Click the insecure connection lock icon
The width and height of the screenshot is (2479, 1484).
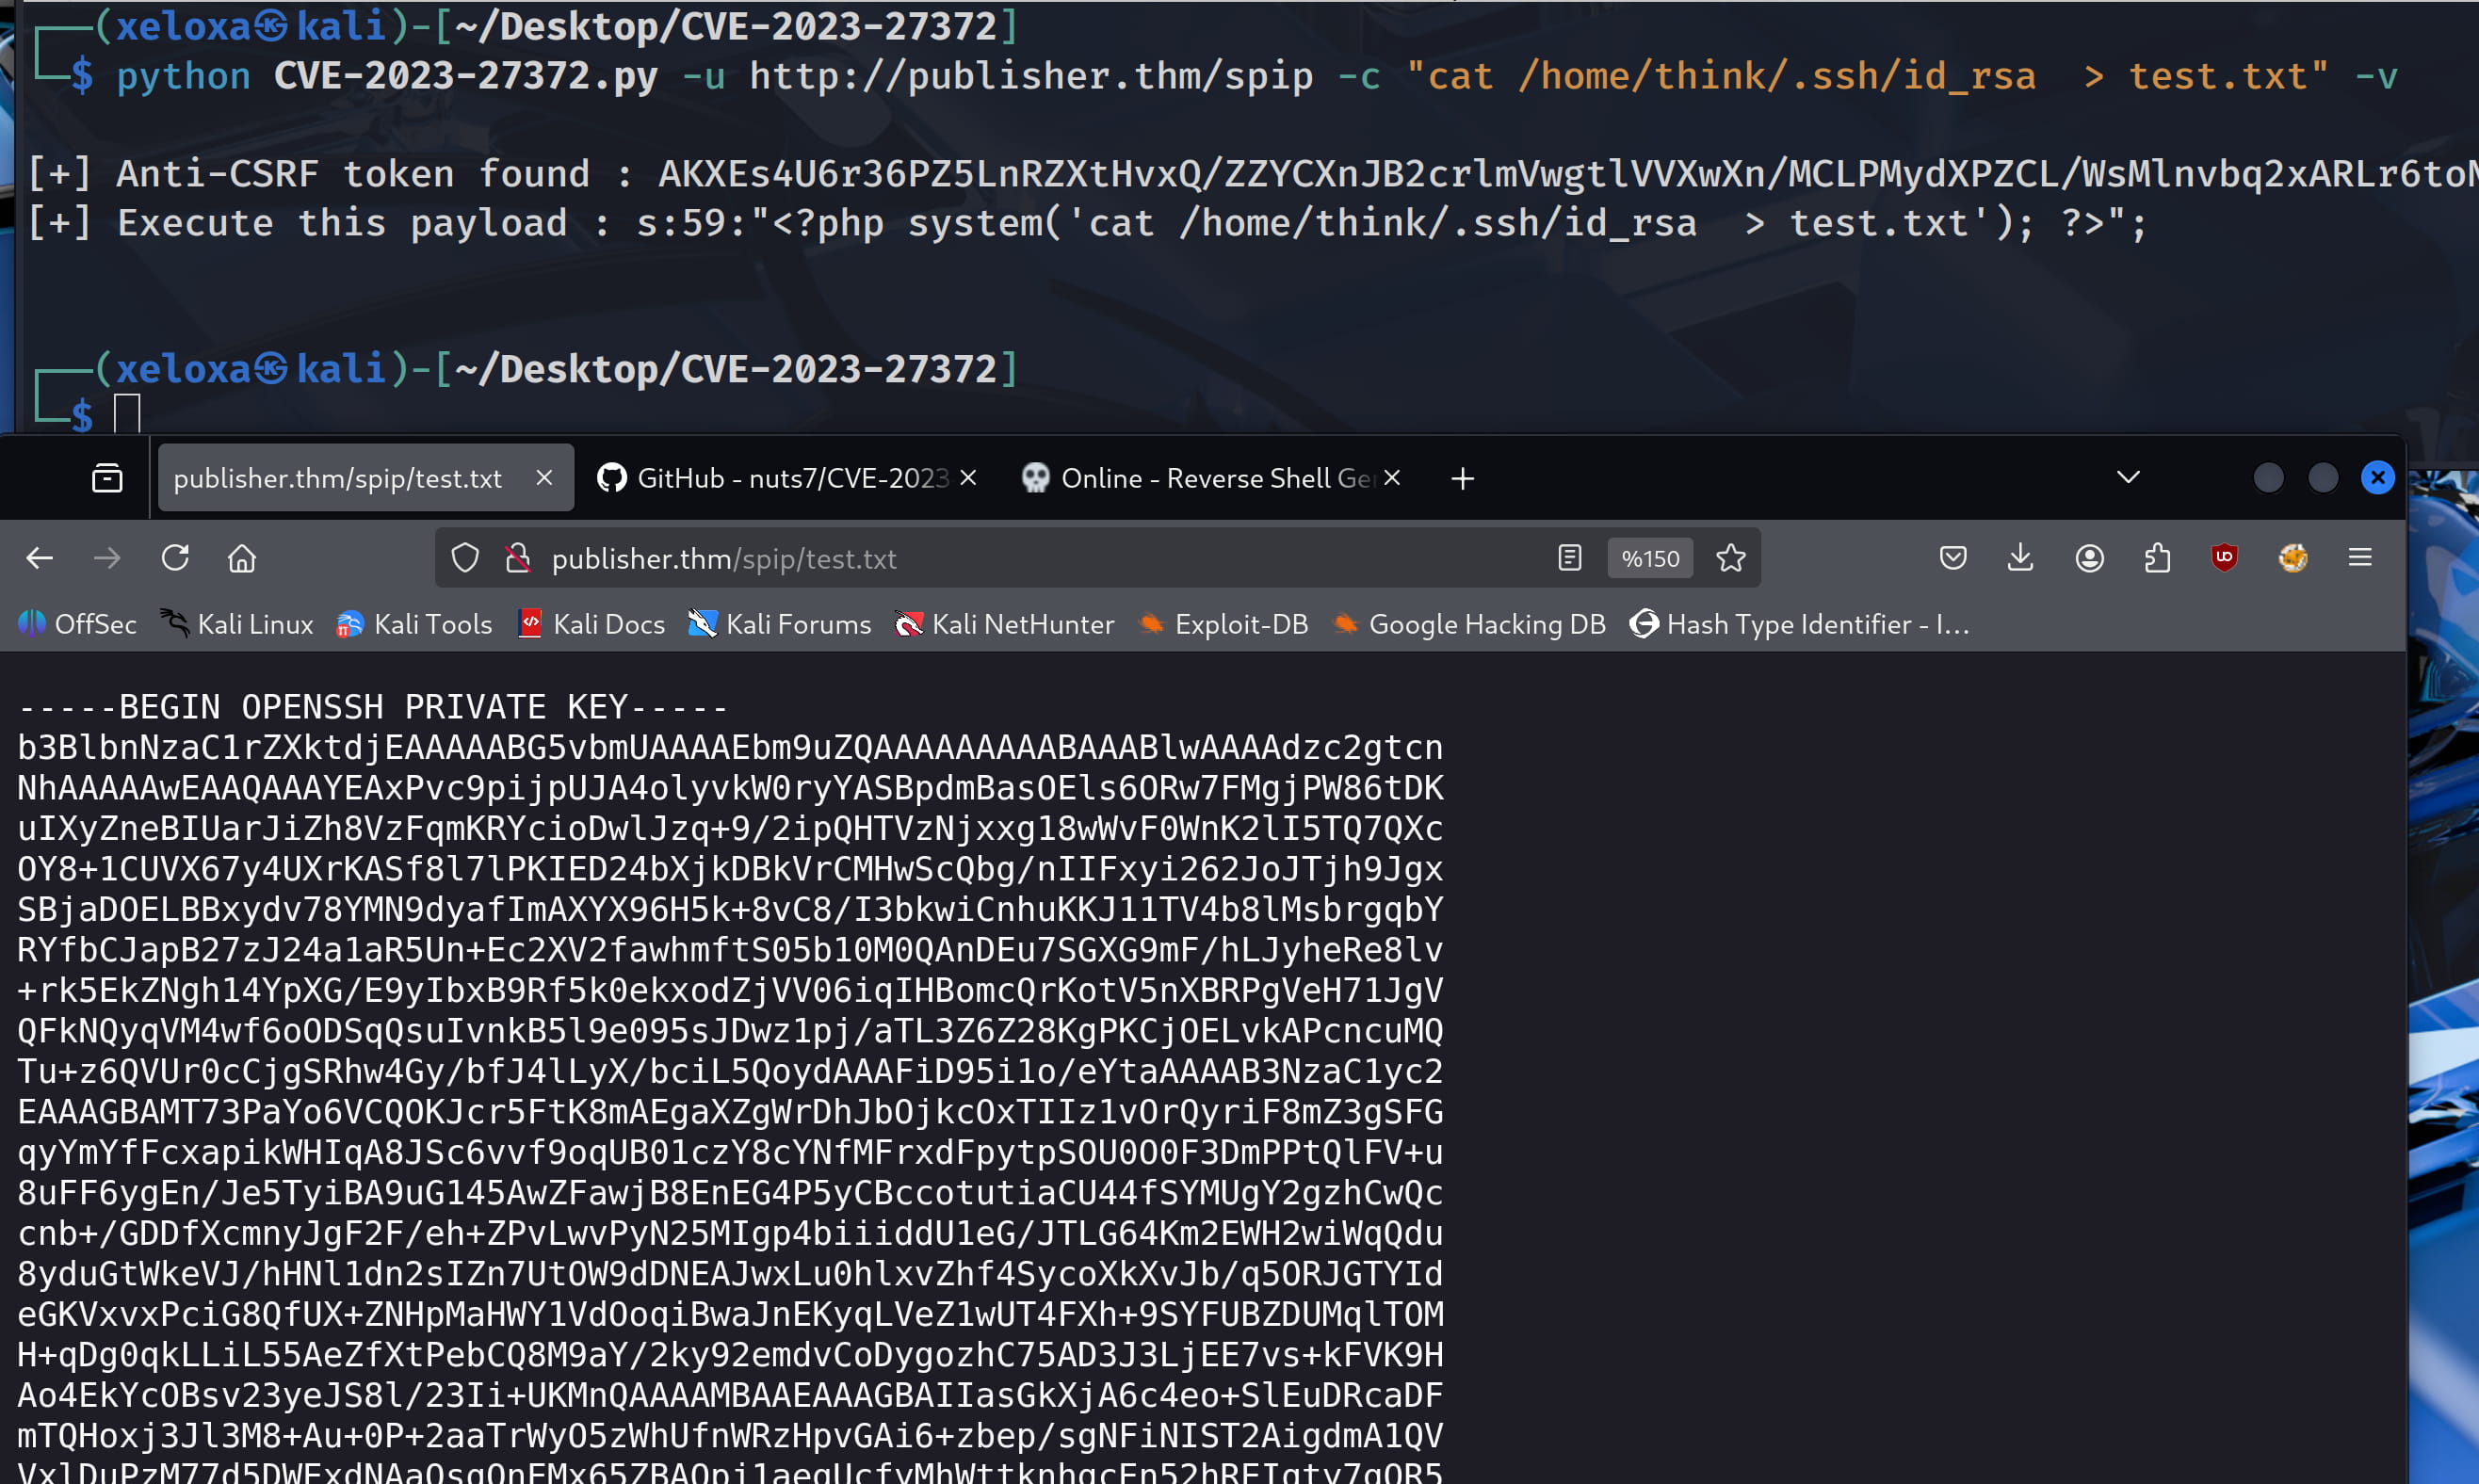517,558
